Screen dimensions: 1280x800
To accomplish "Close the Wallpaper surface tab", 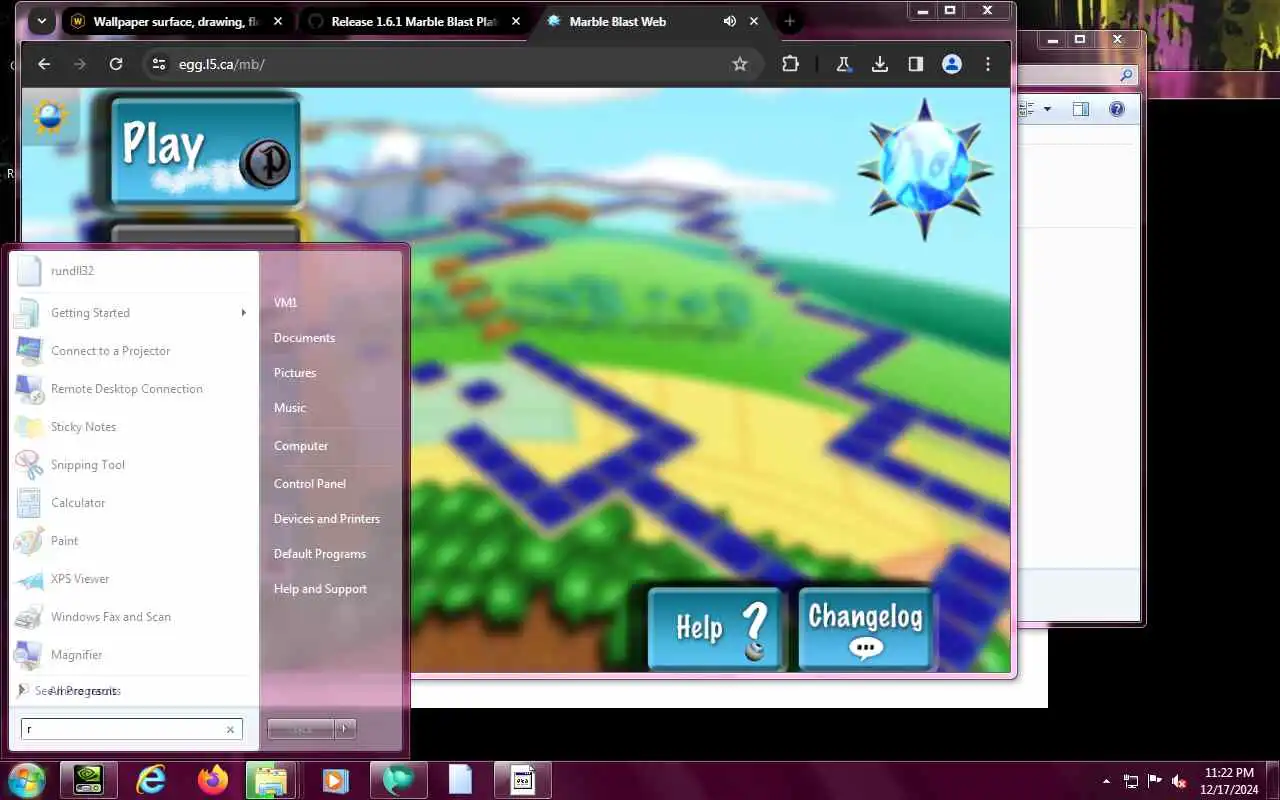I will coord(278,21).
